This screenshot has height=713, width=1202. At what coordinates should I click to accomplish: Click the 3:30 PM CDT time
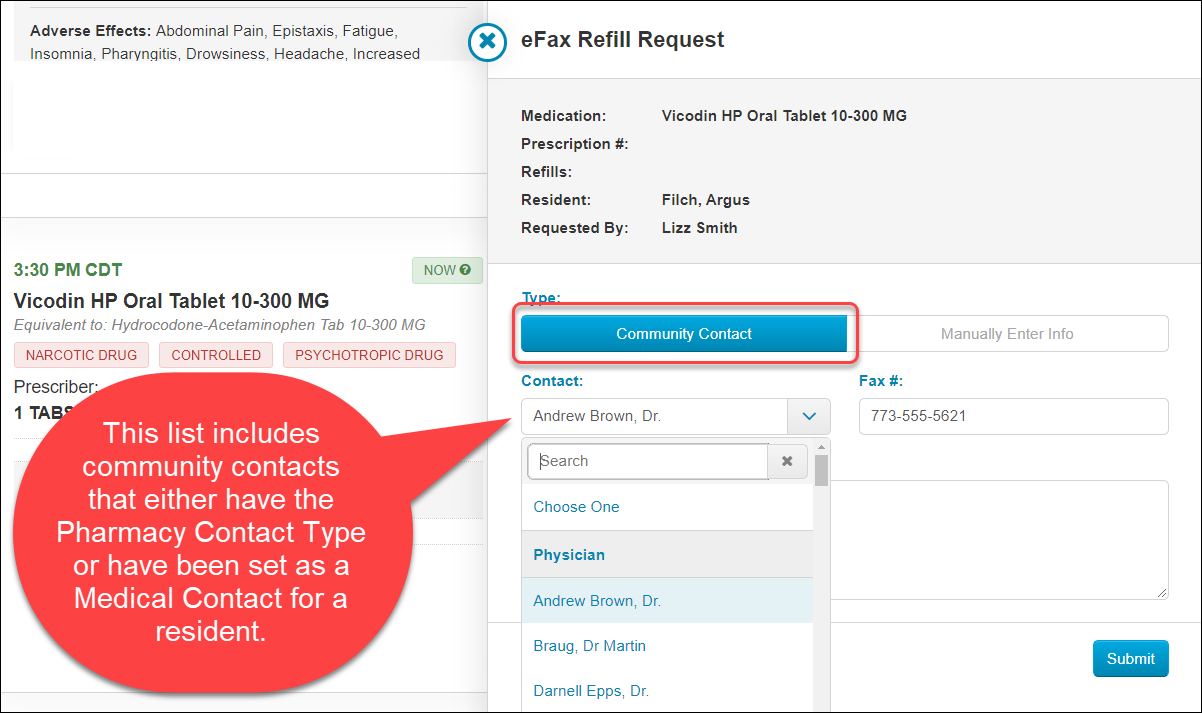[x=68, y=270]
